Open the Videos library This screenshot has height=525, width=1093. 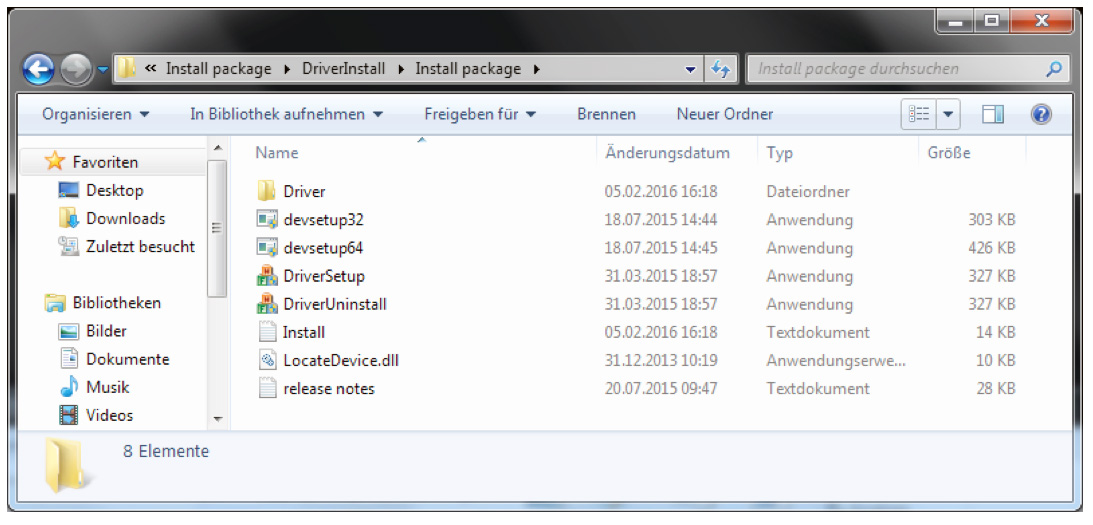109,415
